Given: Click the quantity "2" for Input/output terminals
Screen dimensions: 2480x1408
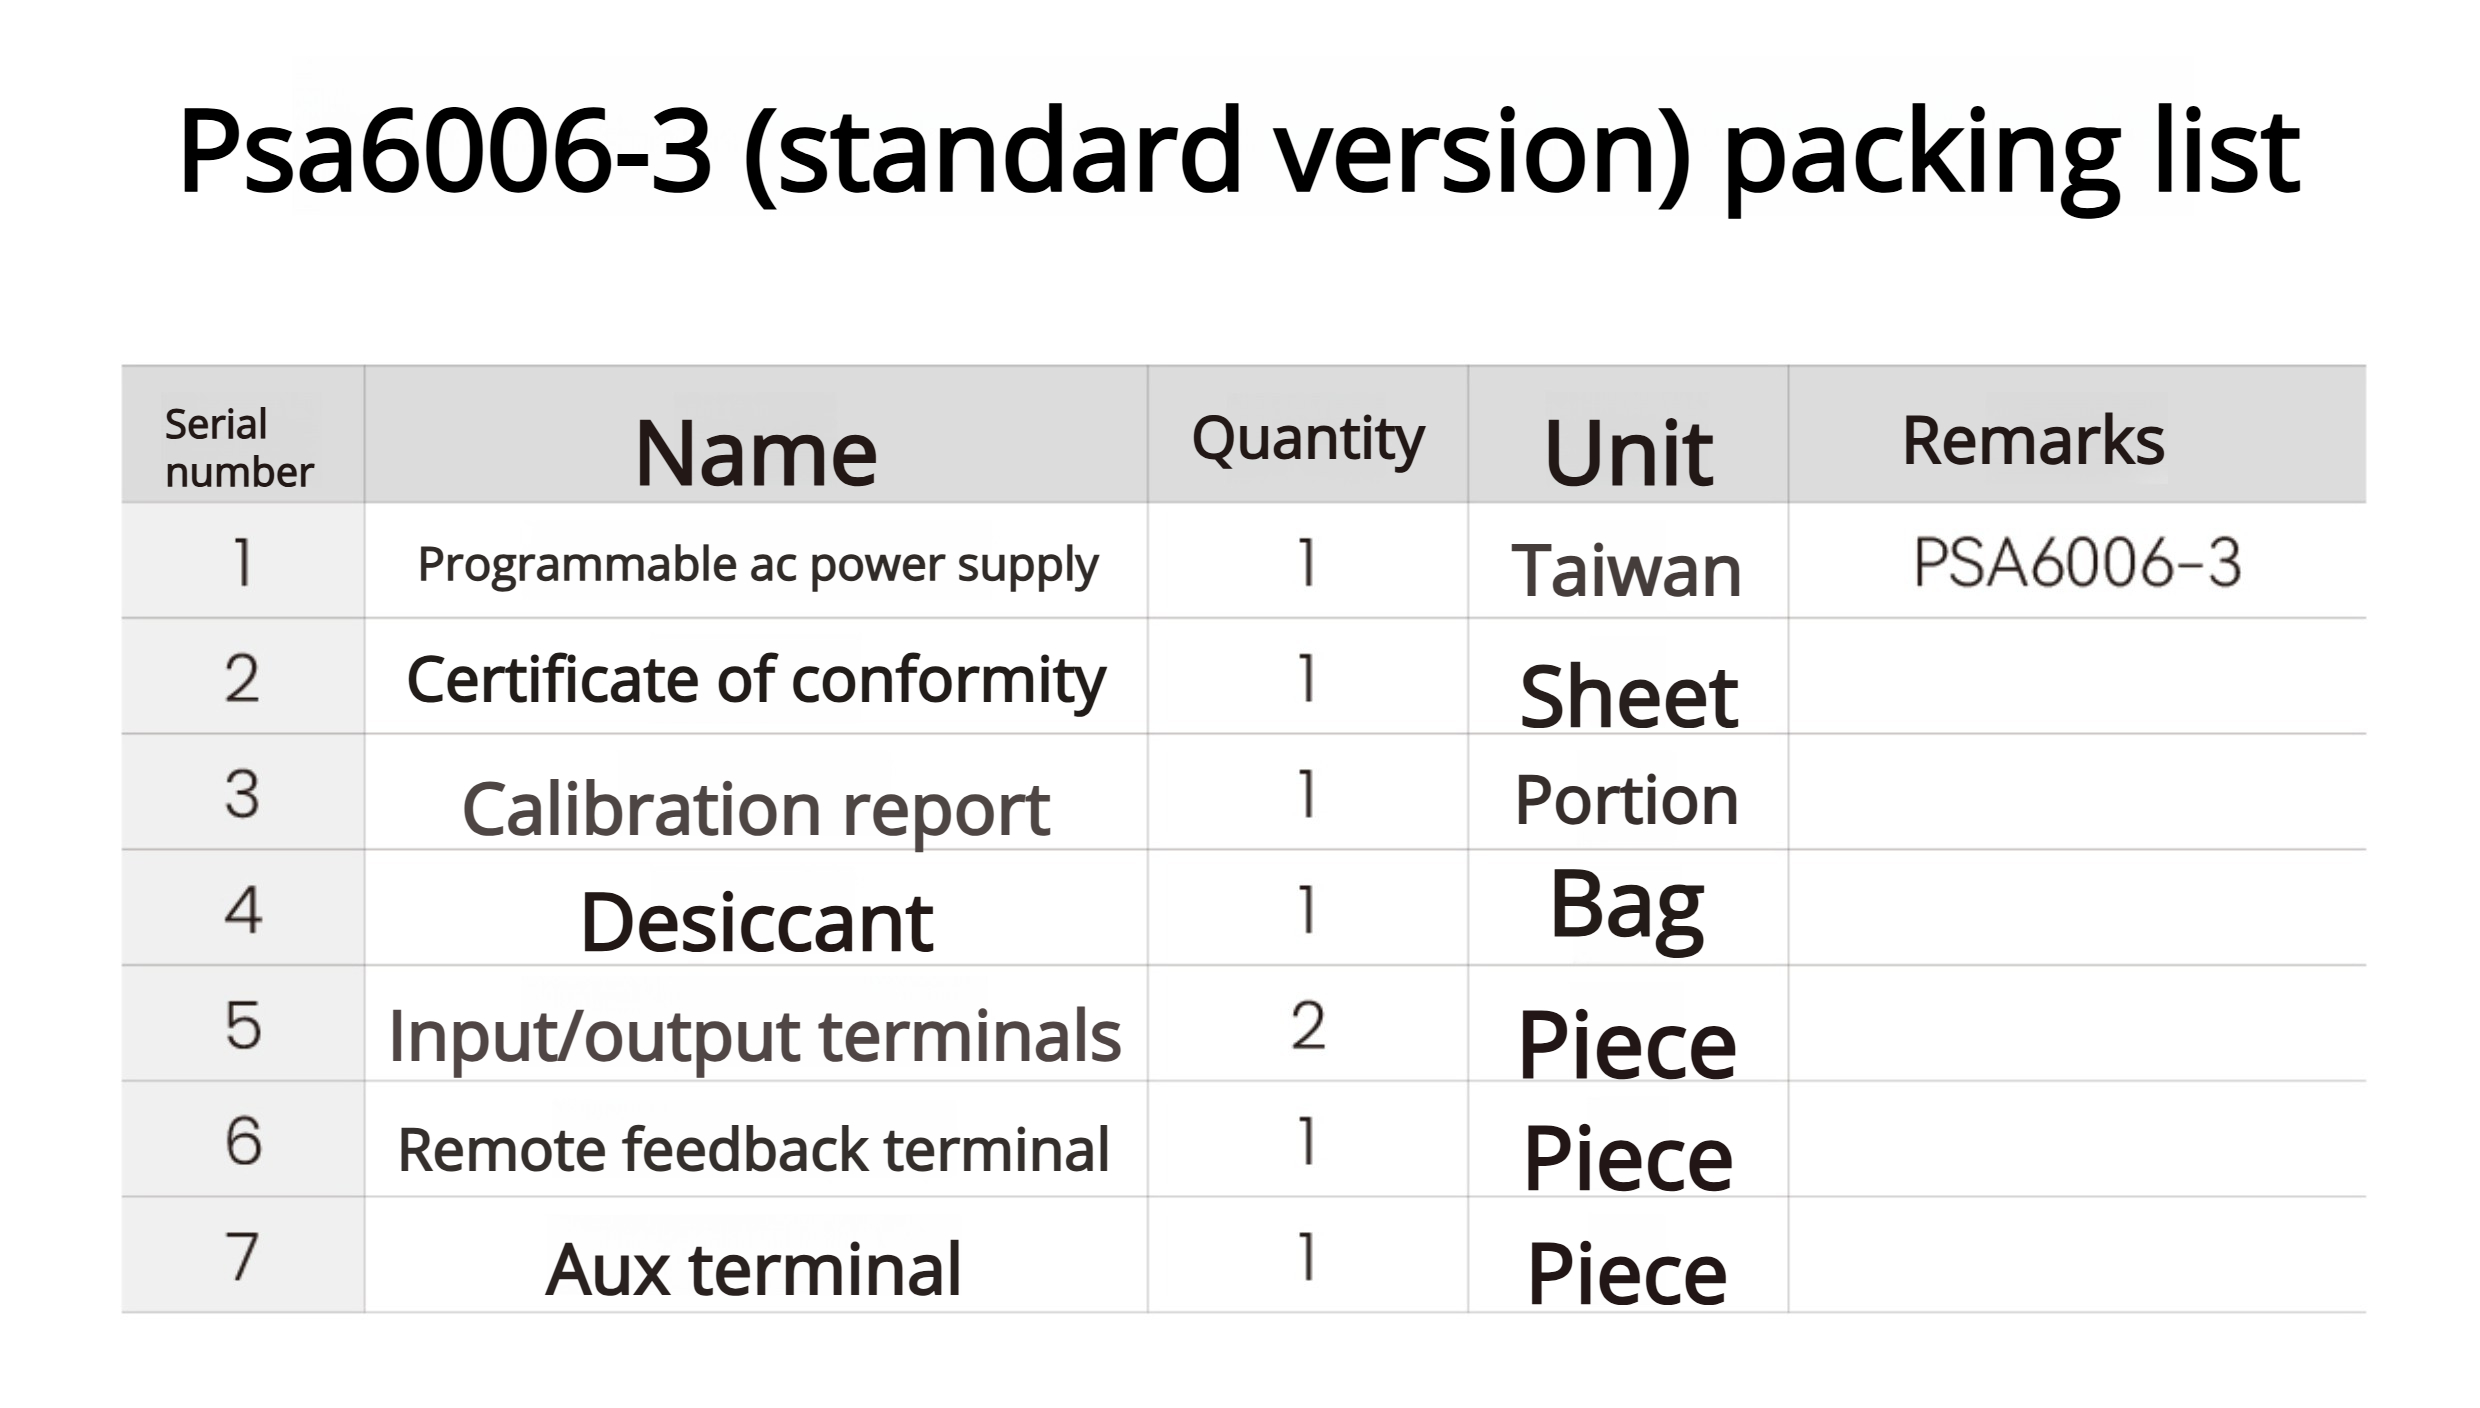Looking at the screenshot, I should point(1308,1026).
